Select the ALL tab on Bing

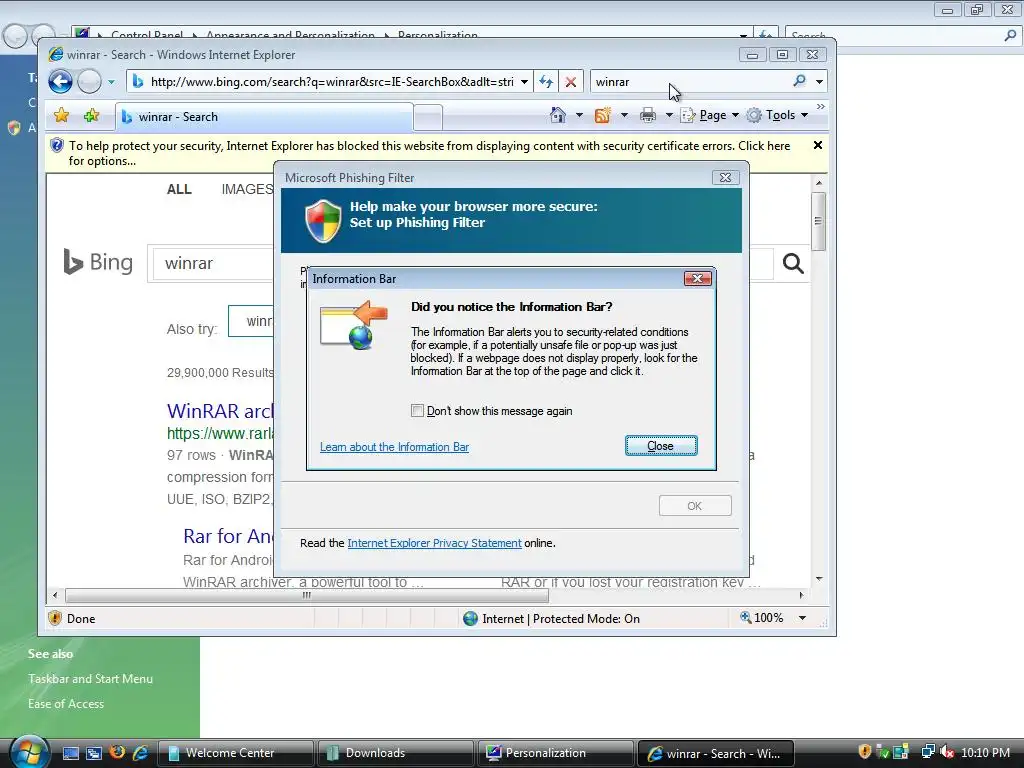tap(179, 189)
